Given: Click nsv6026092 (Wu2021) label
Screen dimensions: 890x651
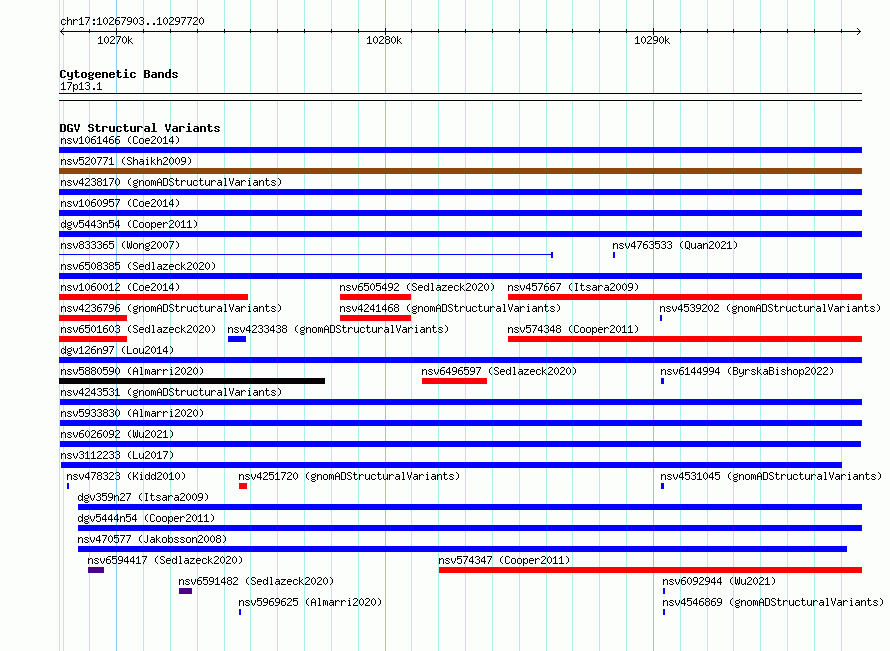Looking at the screenshot, I should [117, 434].
